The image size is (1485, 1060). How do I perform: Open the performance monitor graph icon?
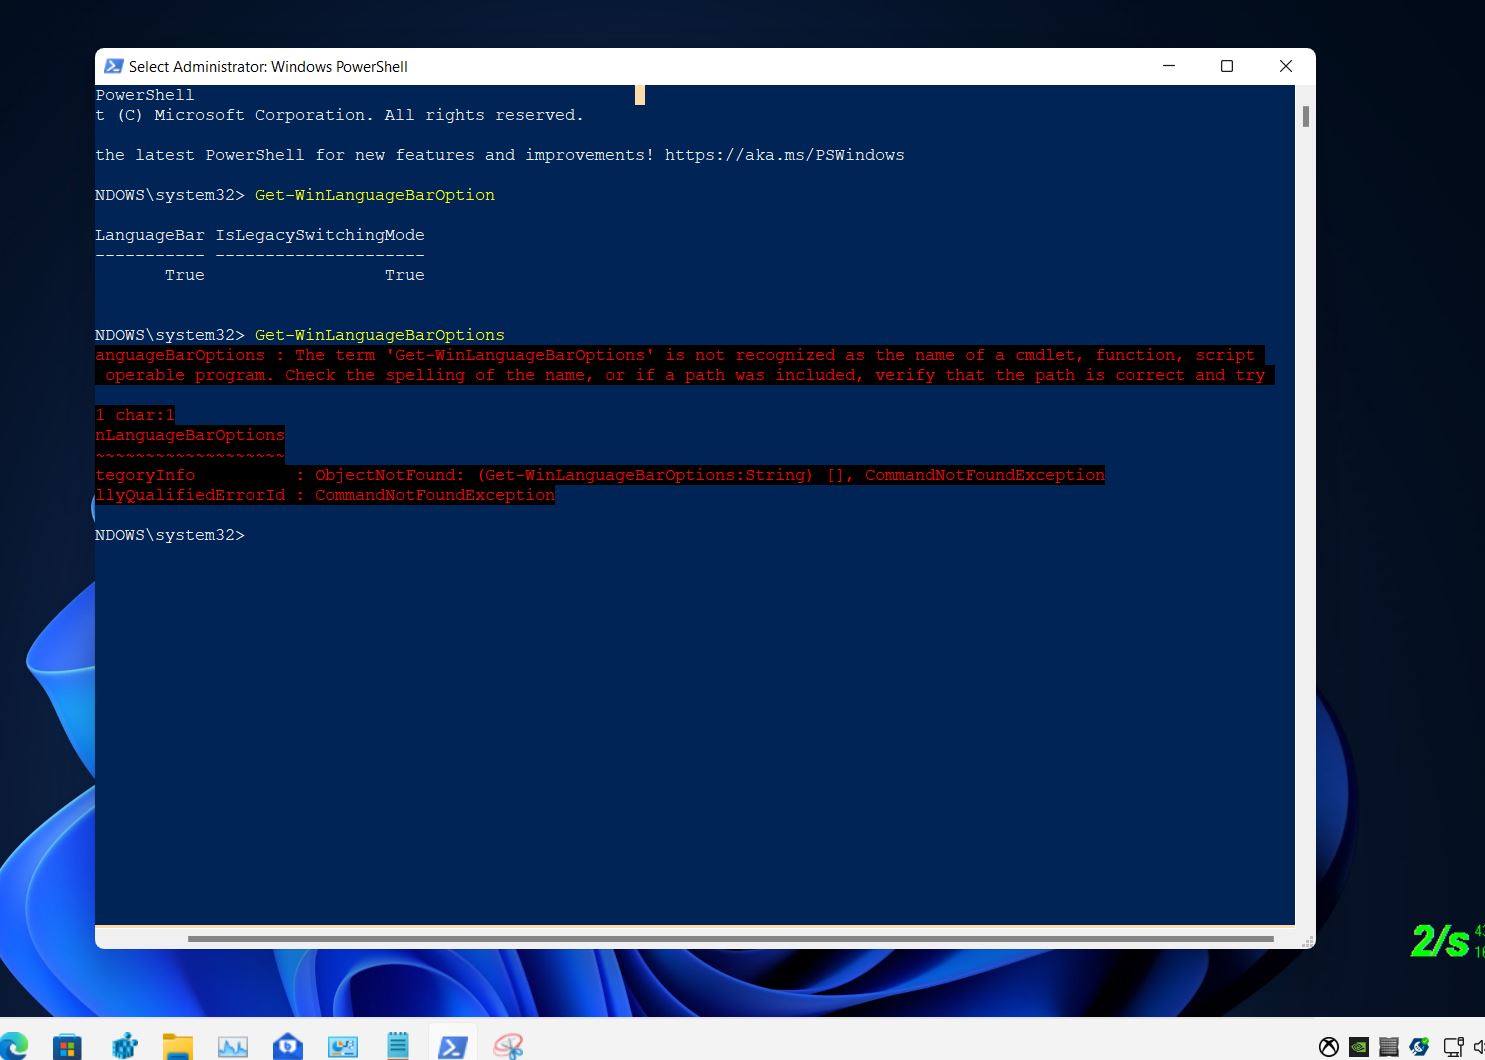(232, 1047)
